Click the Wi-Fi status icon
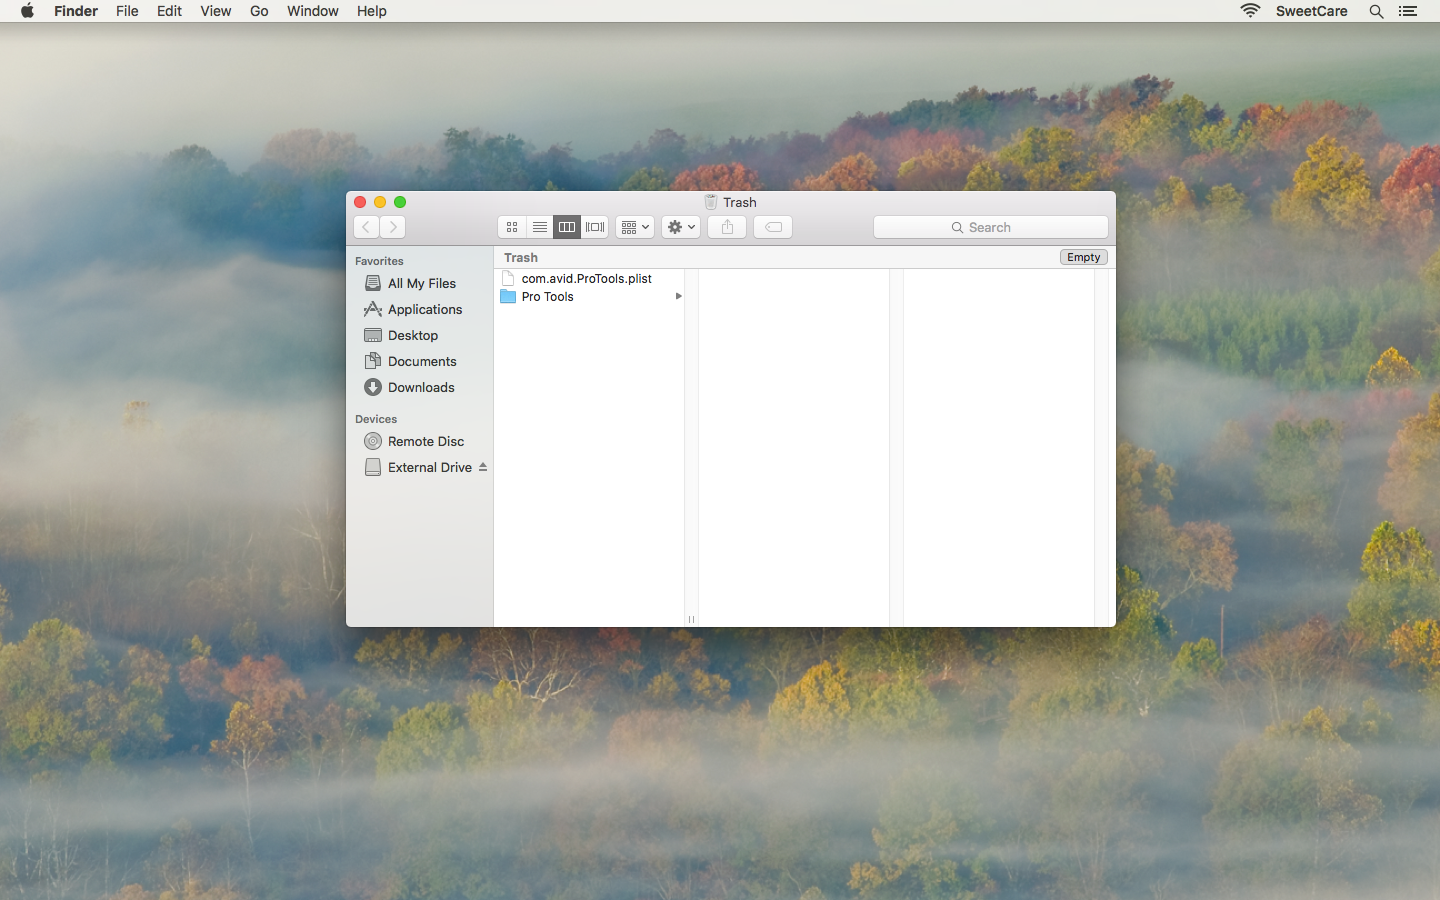1440x900 pixels. pyautogui.click(x=1250, y=11)
